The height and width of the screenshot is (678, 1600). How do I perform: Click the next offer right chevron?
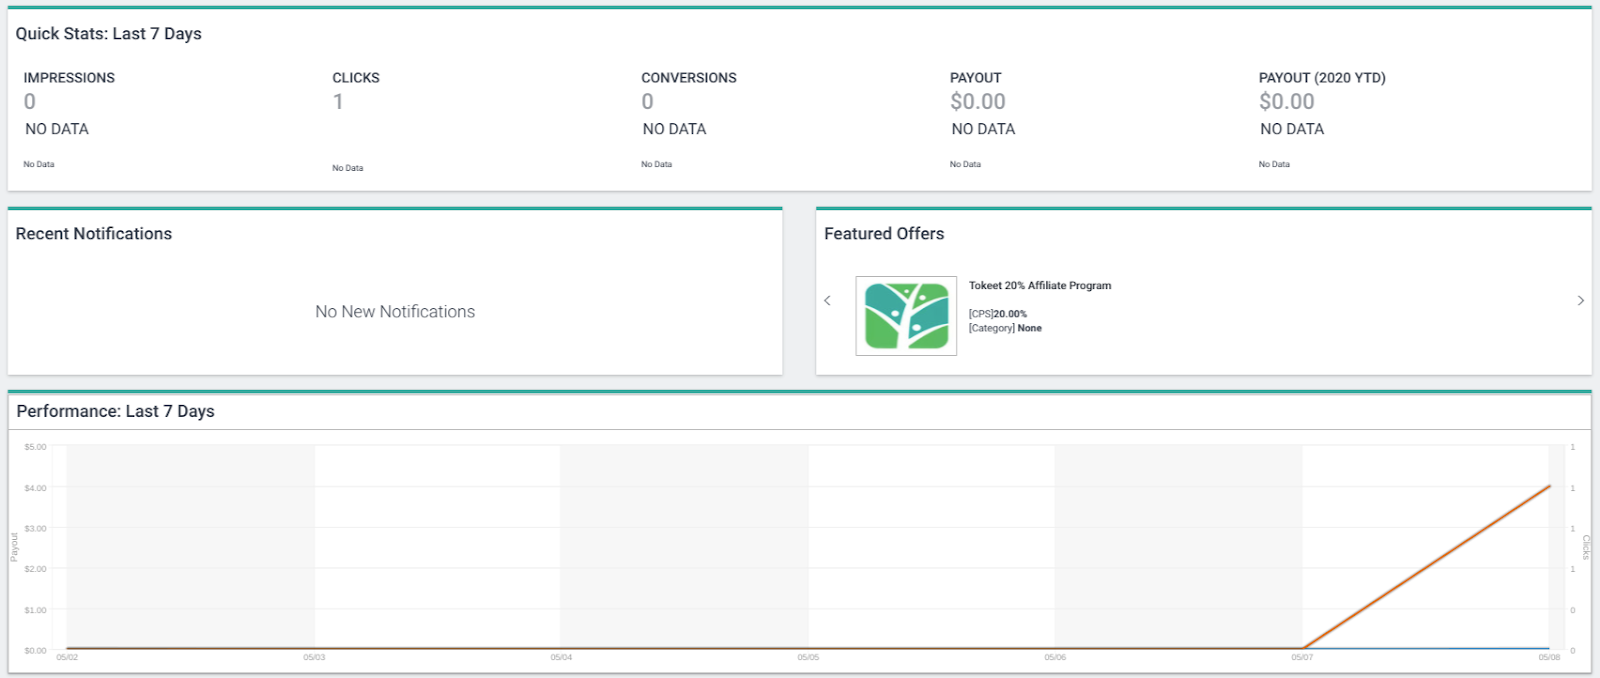[1580, 300]
